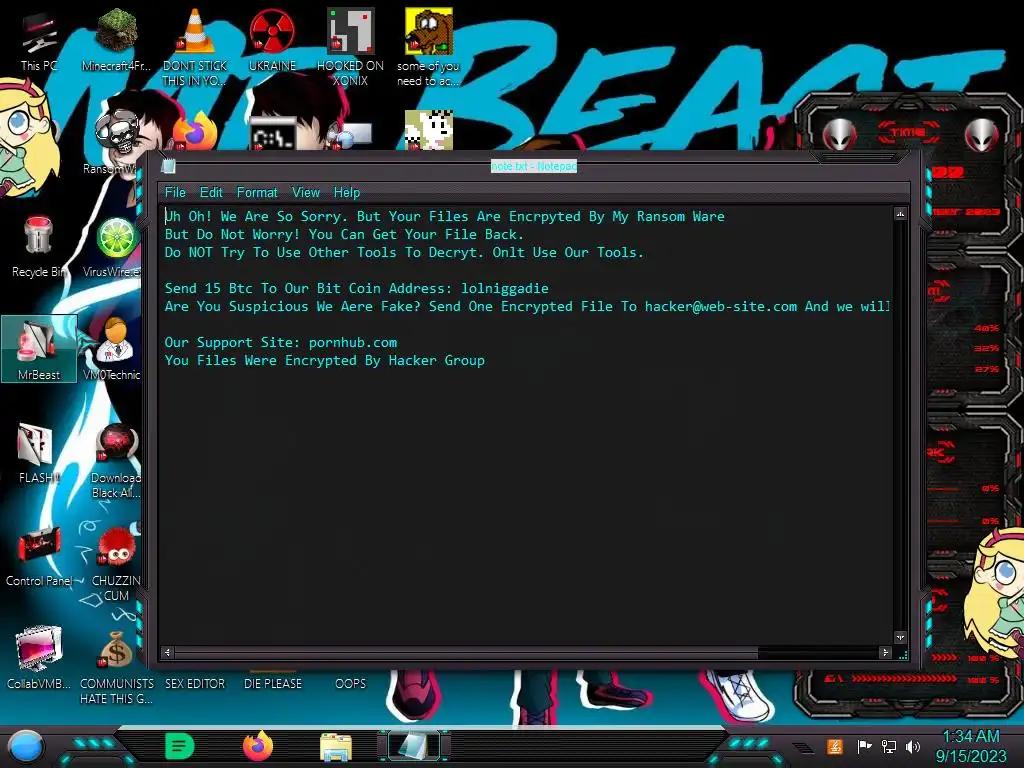1024x768 pixels.
Task: Select the MrBeast desktop icon
Action: click(39, 349)
